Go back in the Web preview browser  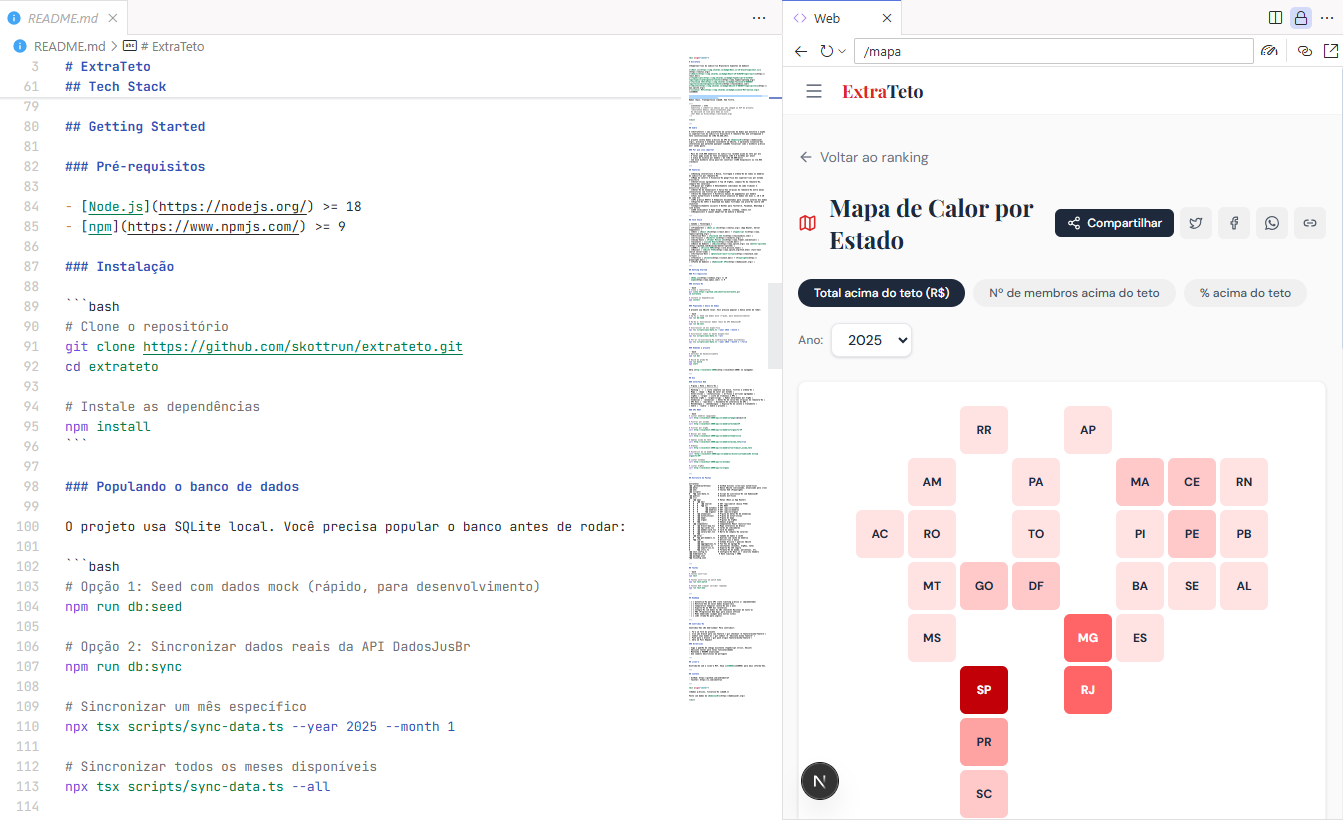pyautogui.click(x=801, y=51)
